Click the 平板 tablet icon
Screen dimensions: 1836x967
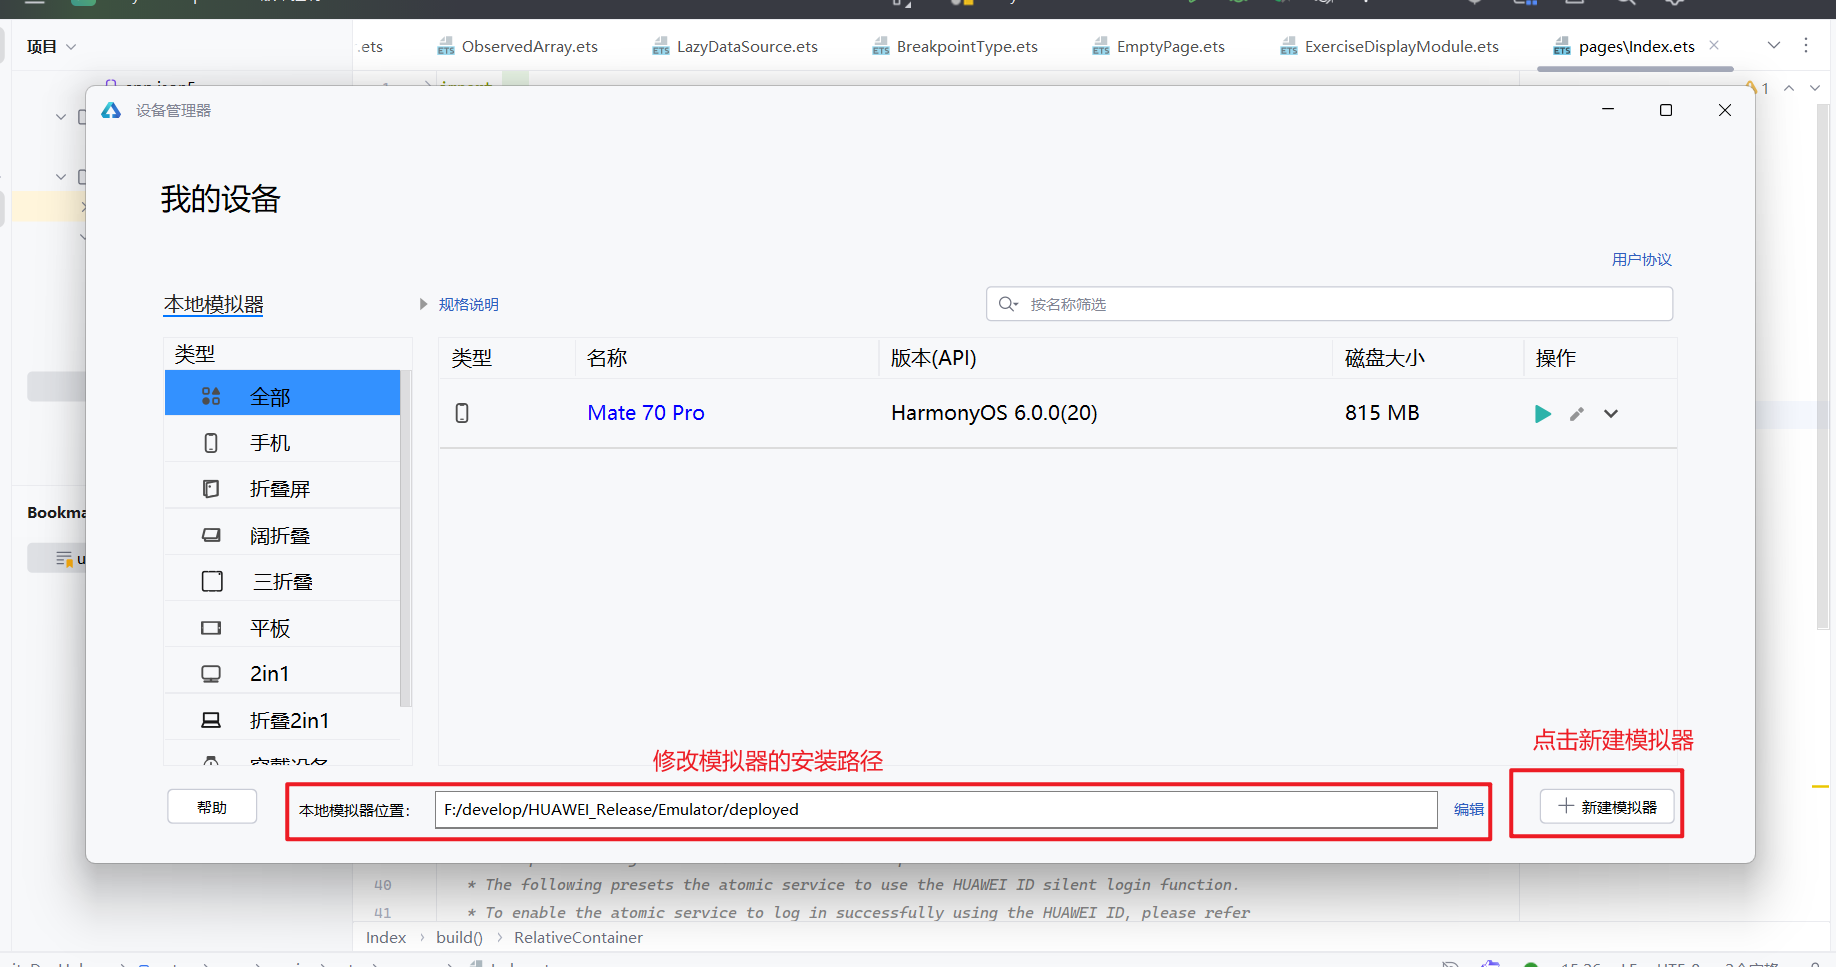coord(211,628)
